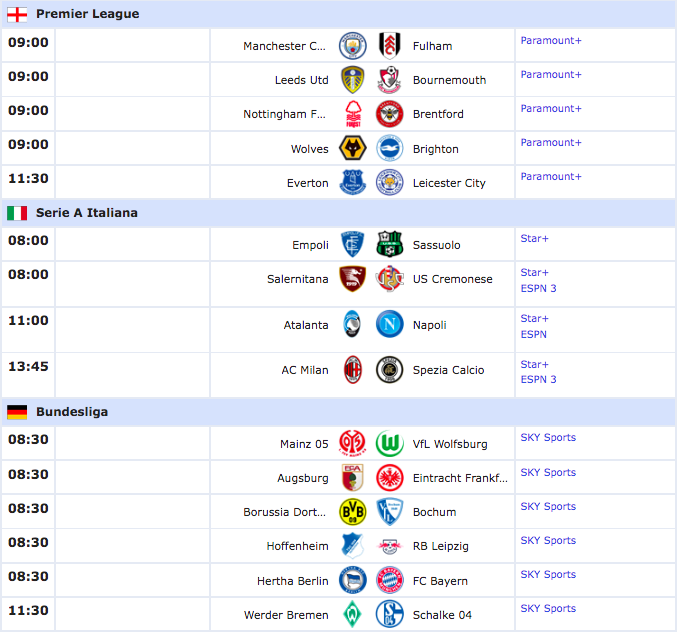Click the Brentford bee badge
Screen dimensions: 677x632
pos(389,114)
